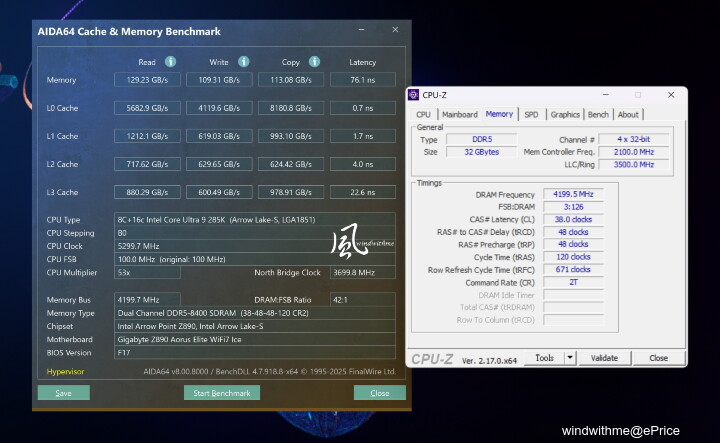Click the FSB:DRAM value 3:126
Viewport: 720px width, 443px height.
coord(573,207)
